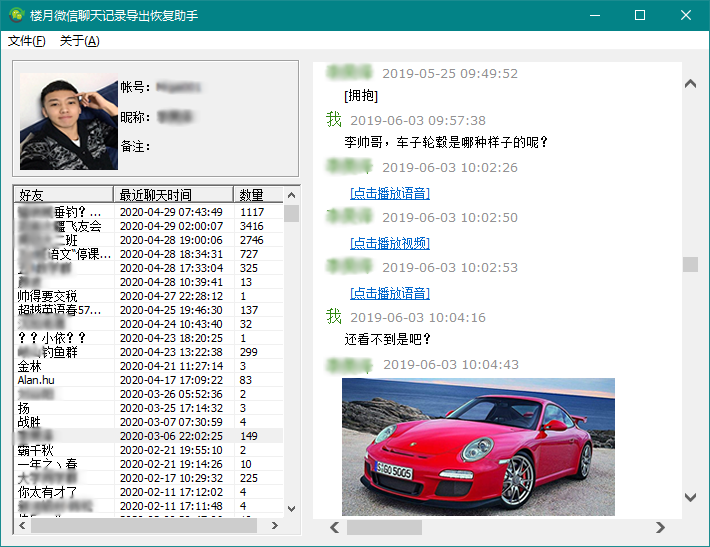Sort list by 最近聊天时间 column header
Viewport: 710px width, 547px height.
174,195
